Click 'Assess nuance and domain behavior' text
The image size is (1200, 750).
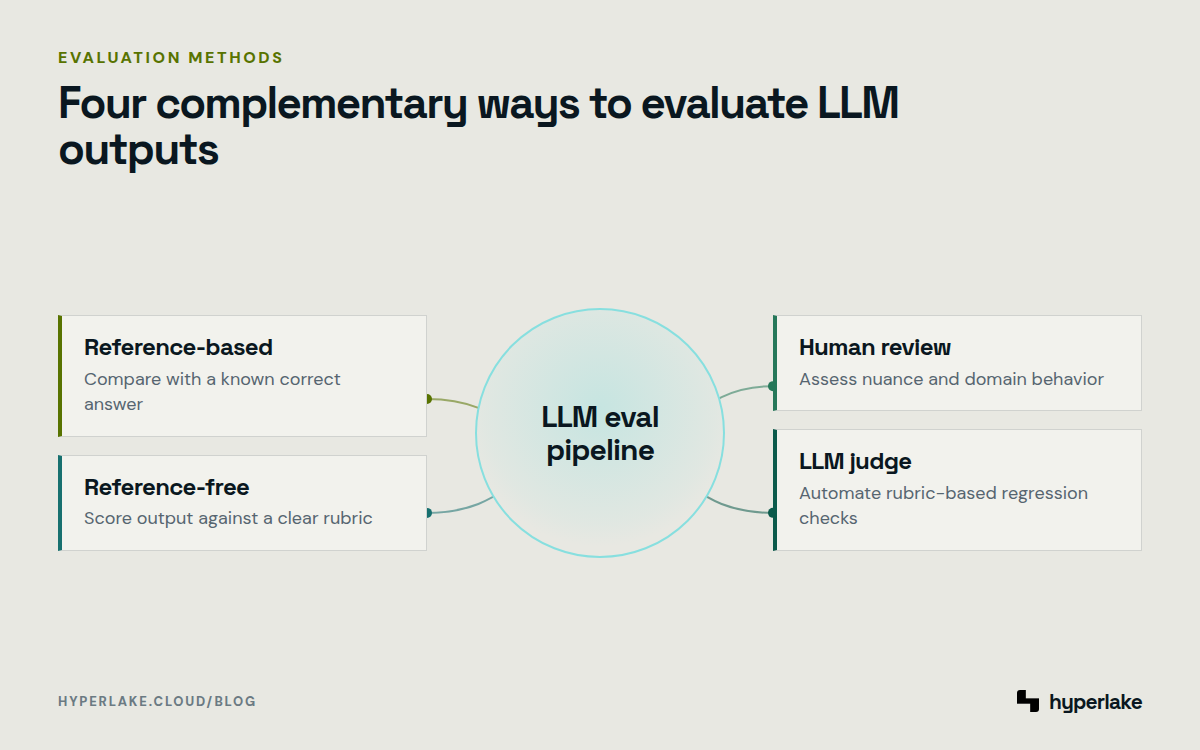click(x=951, y=379)
